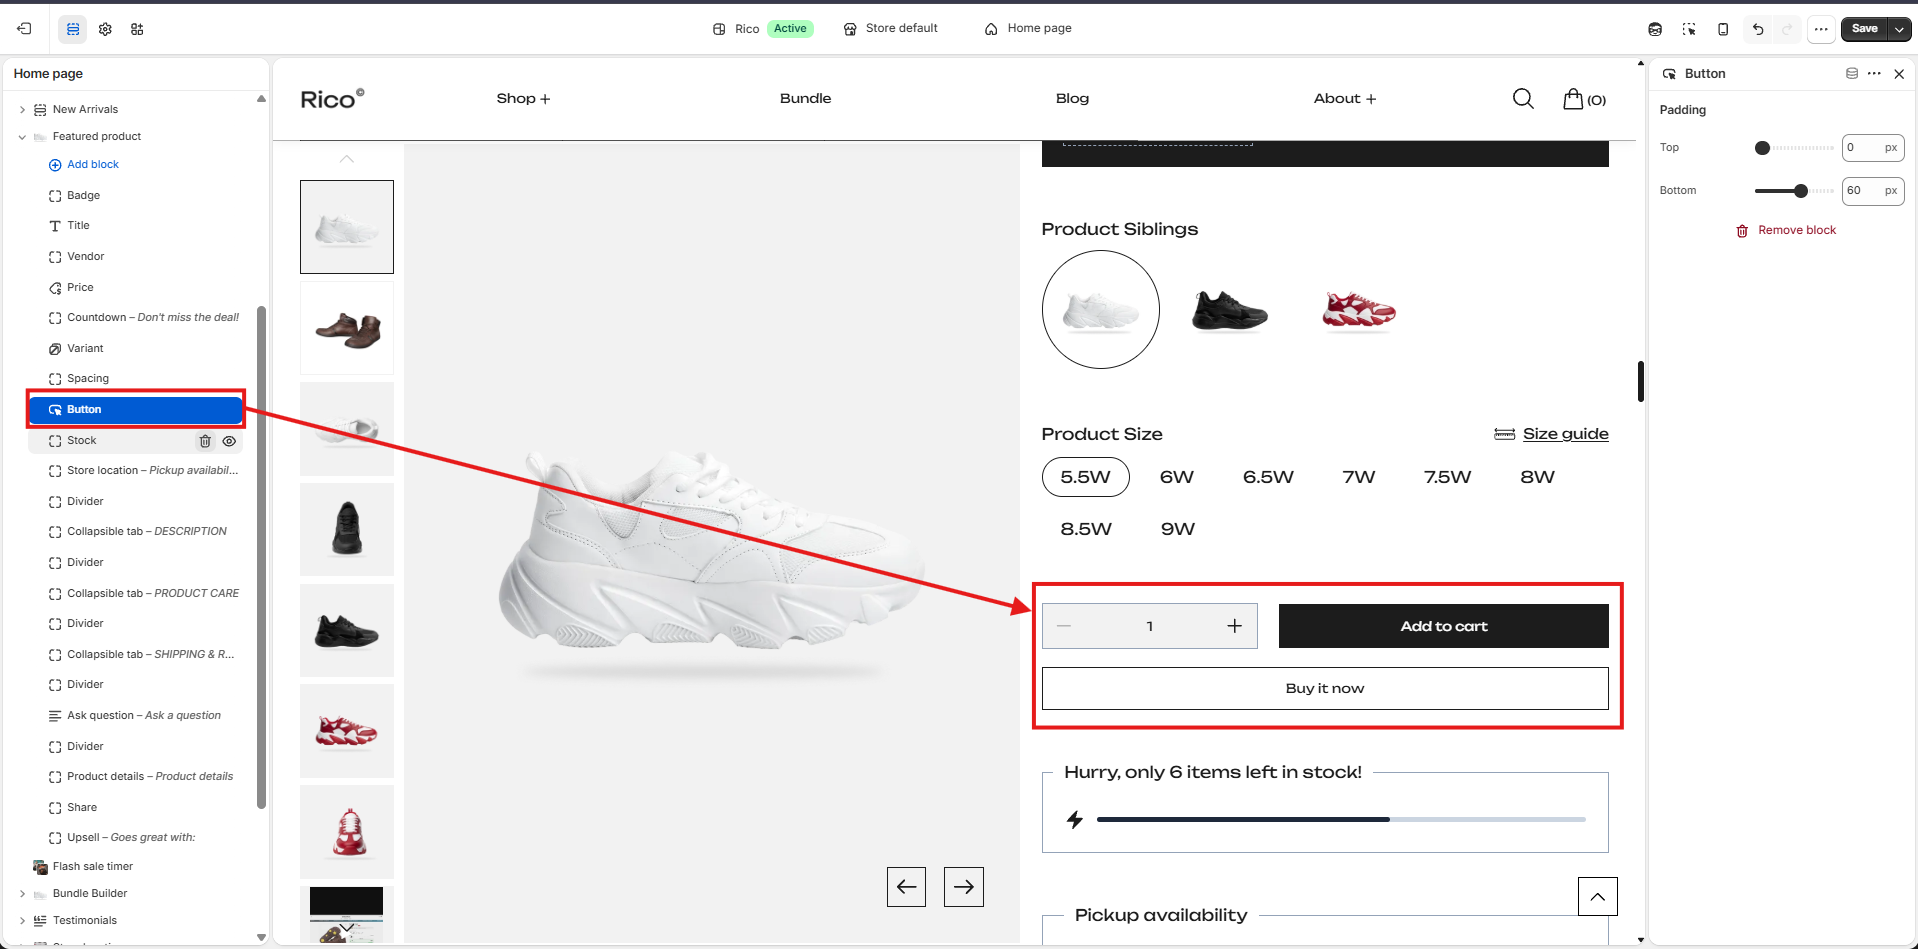Click the database icon in Button panel
This screenshot has width=1918, height=949.
tap(1852, 74)
